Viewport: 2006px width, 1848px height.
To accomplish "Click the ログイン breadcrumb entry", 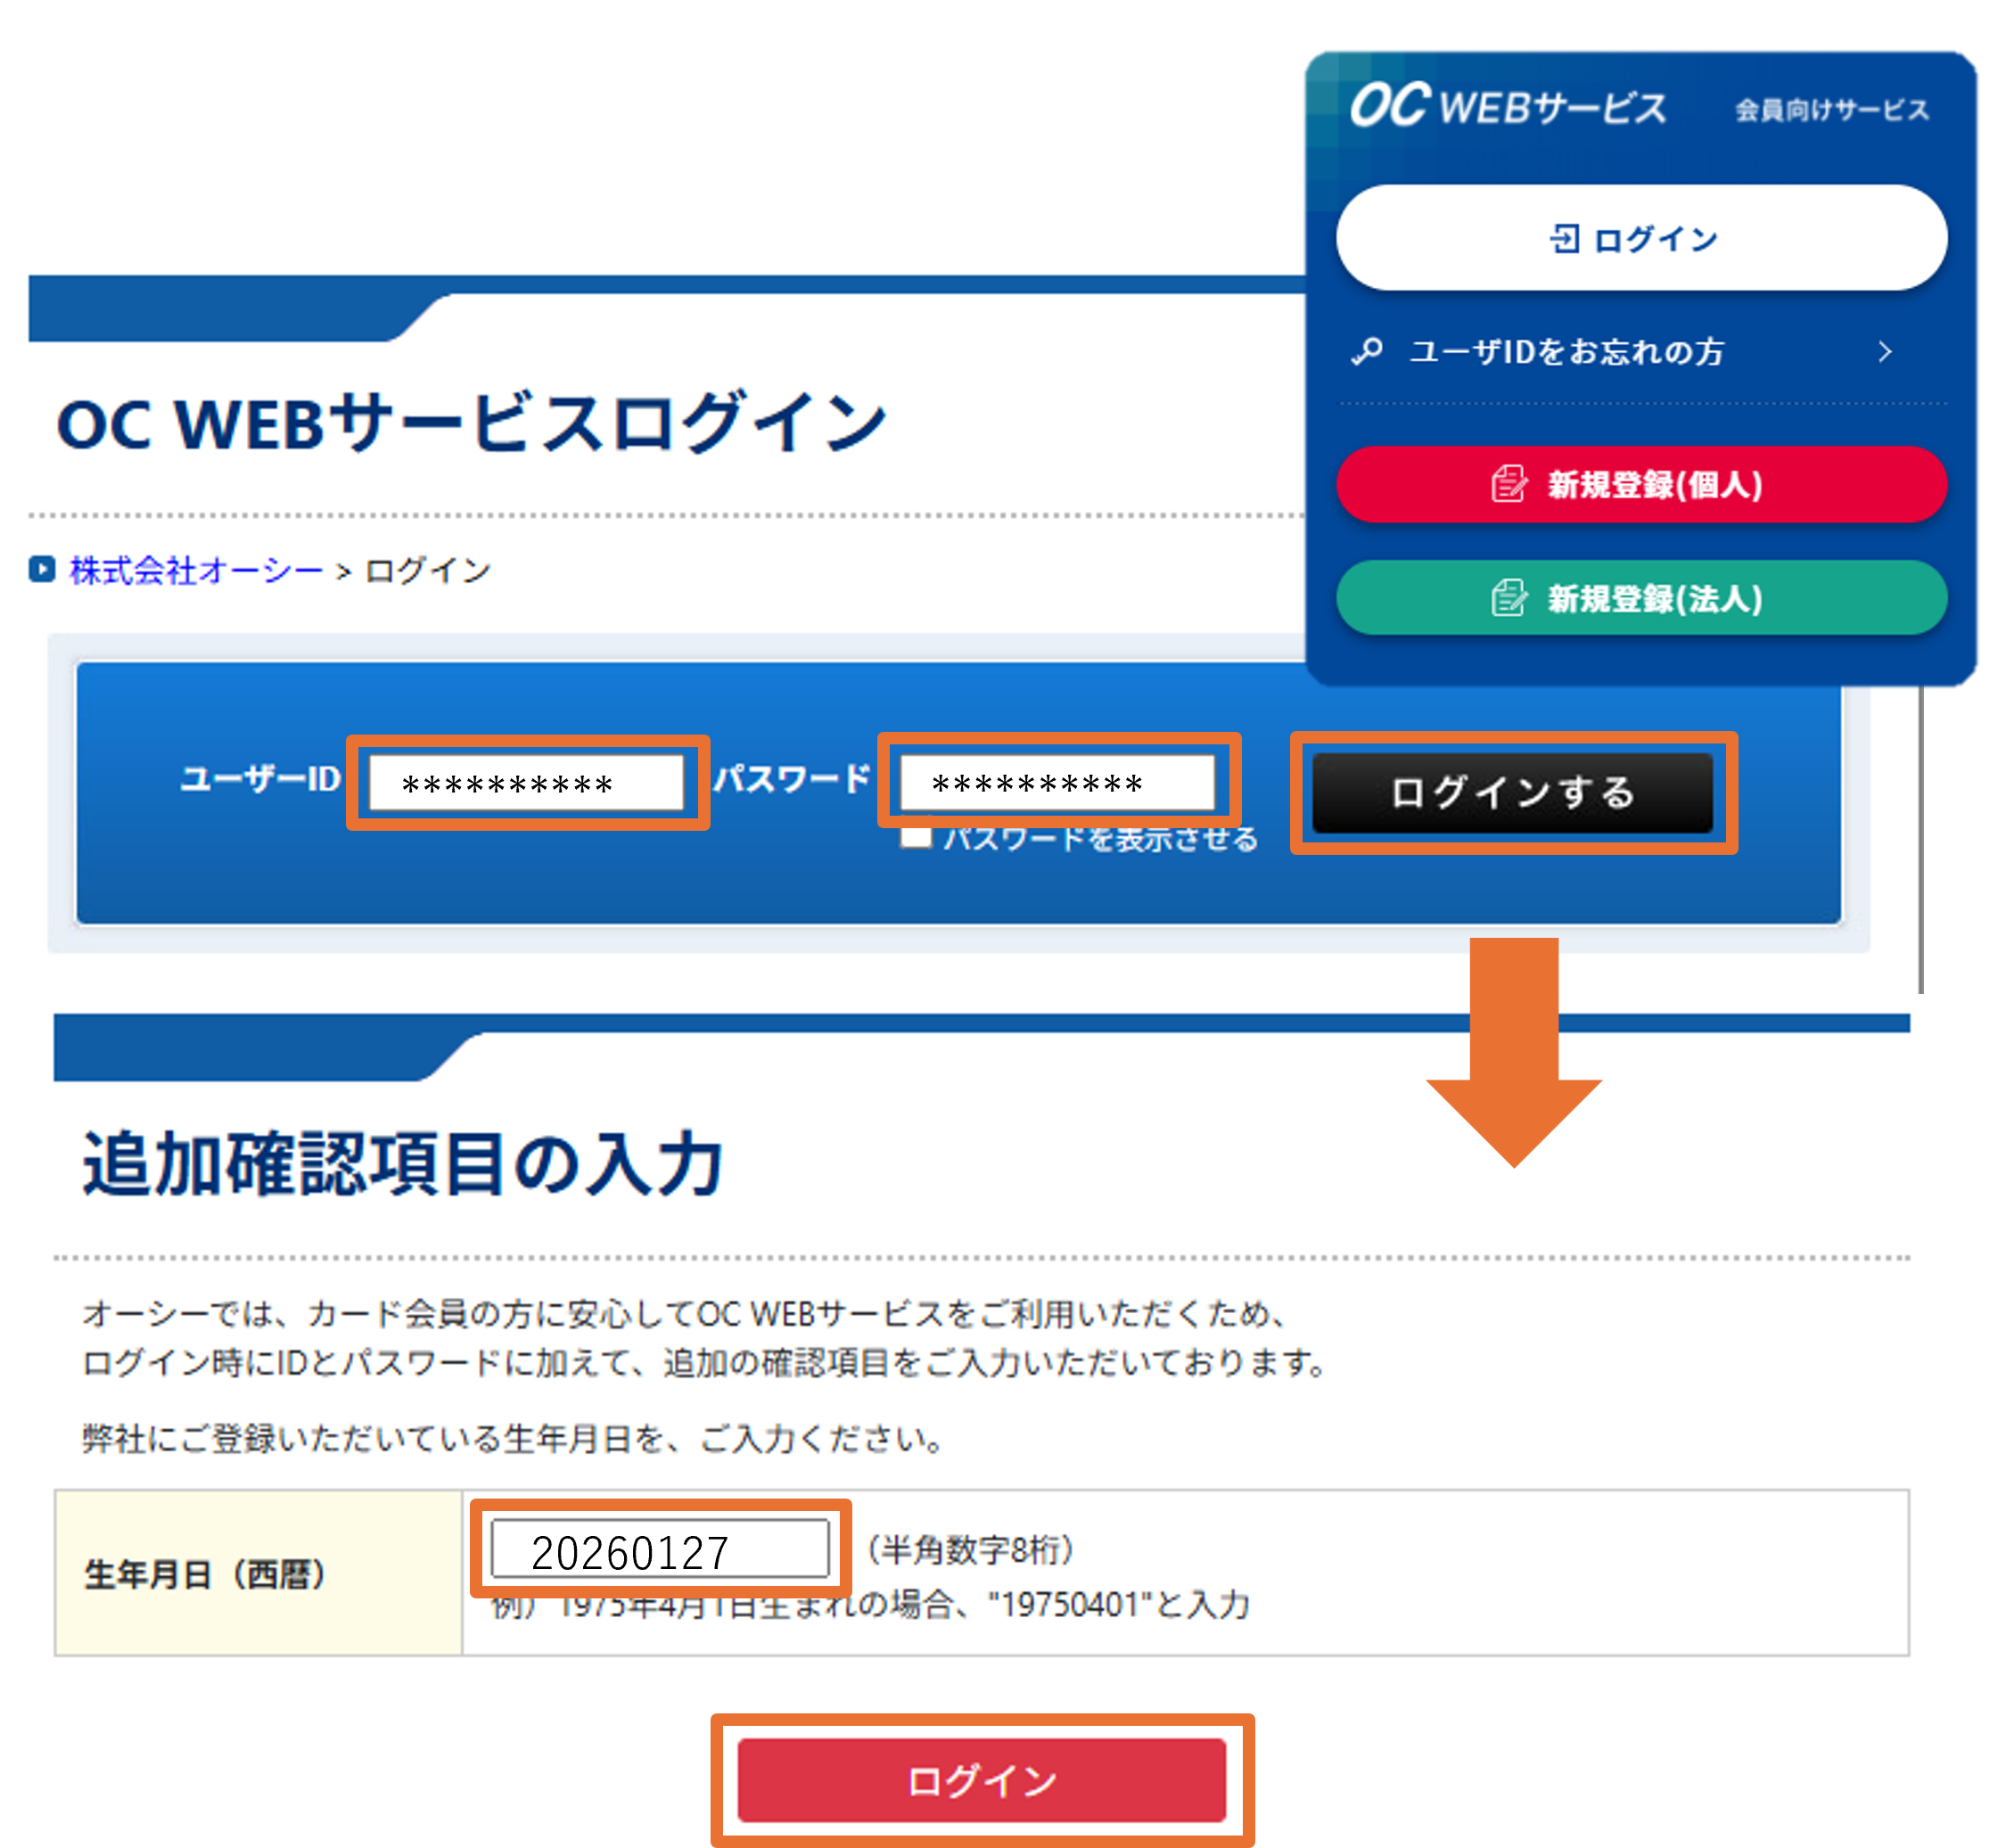I will pyautogui.click(x=428, y=568).
